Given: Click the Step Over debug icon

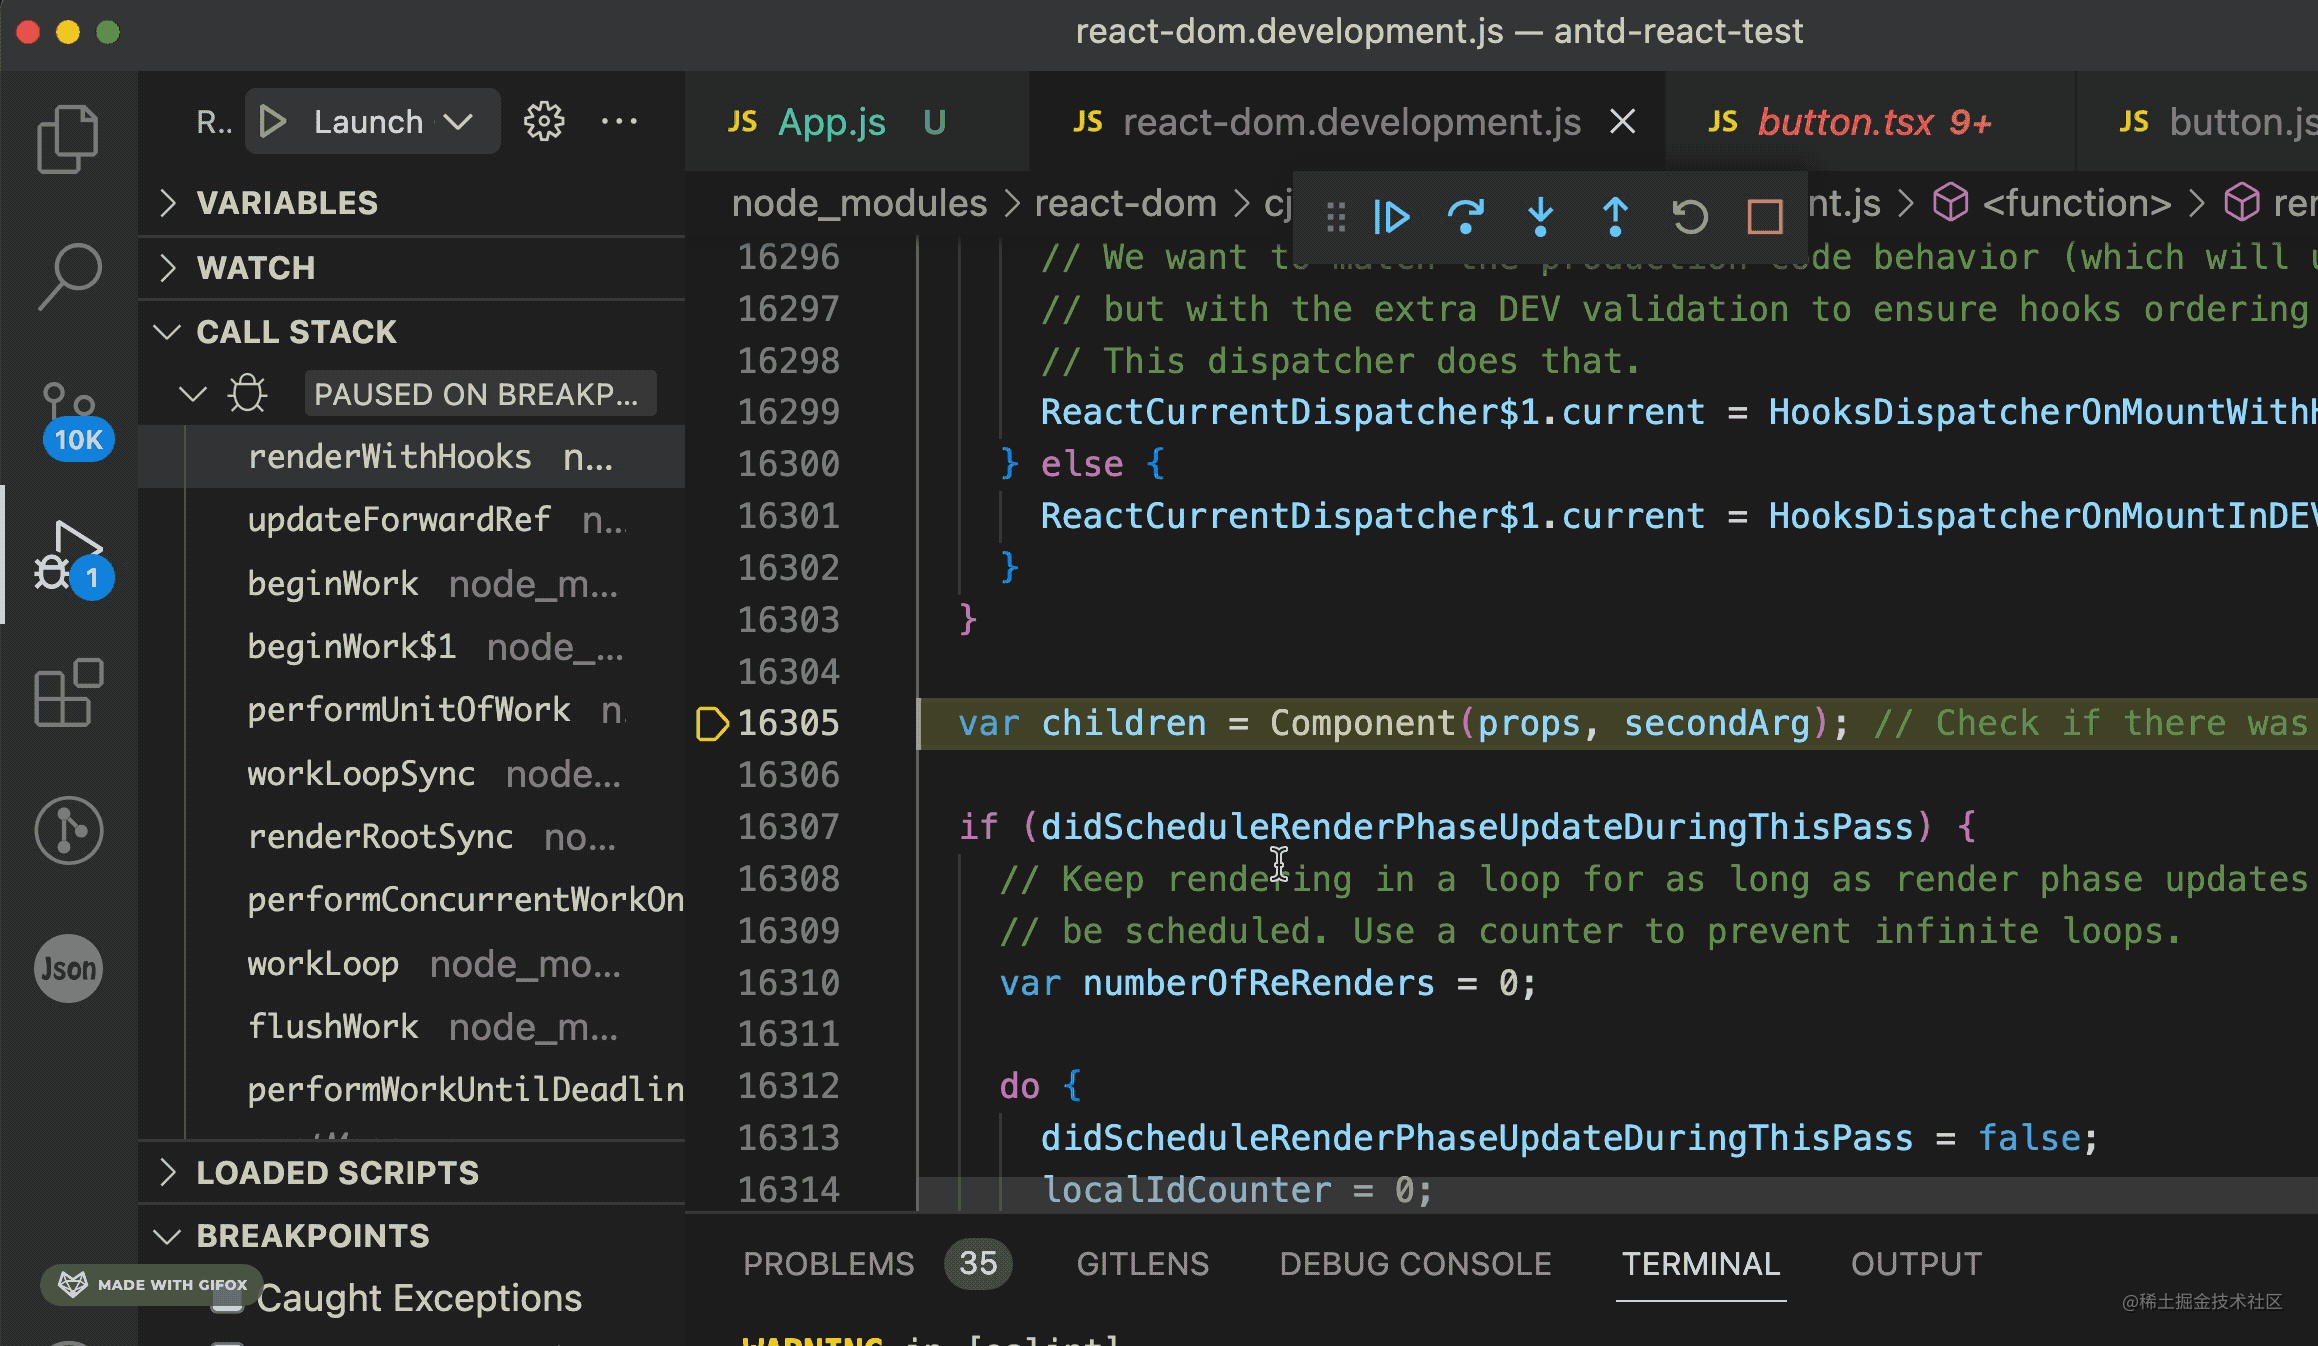Looking at the screenshot, I should click(1466, 217).
